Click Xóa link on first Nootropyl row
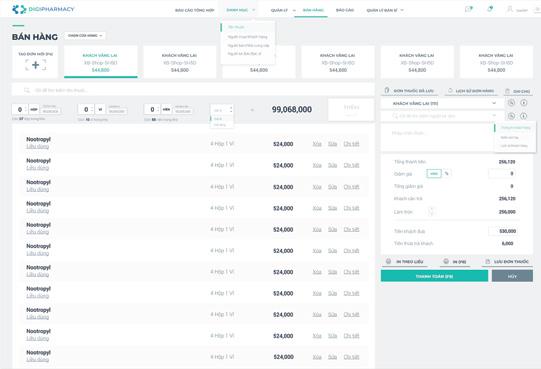Screen dimensions: 541x369 point(317,144)
